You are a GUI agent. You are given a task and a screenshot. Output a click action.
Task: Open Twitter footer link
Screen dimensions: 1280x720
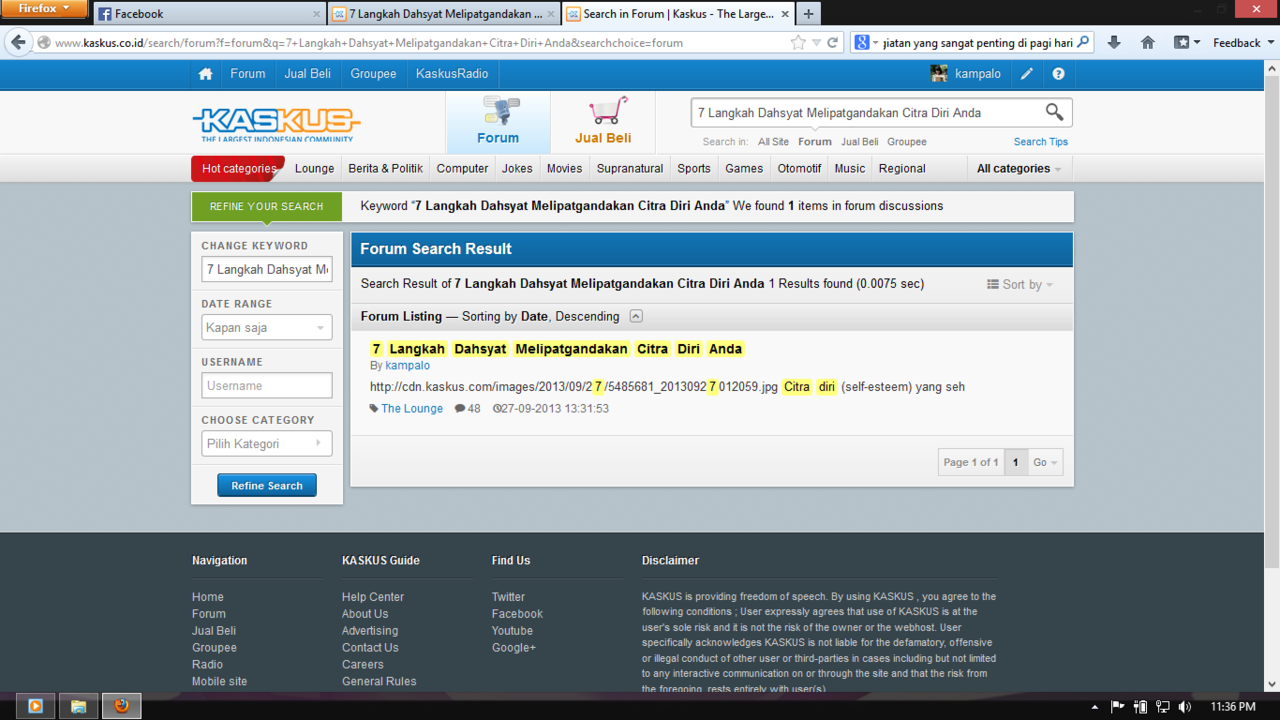(508, 597)
